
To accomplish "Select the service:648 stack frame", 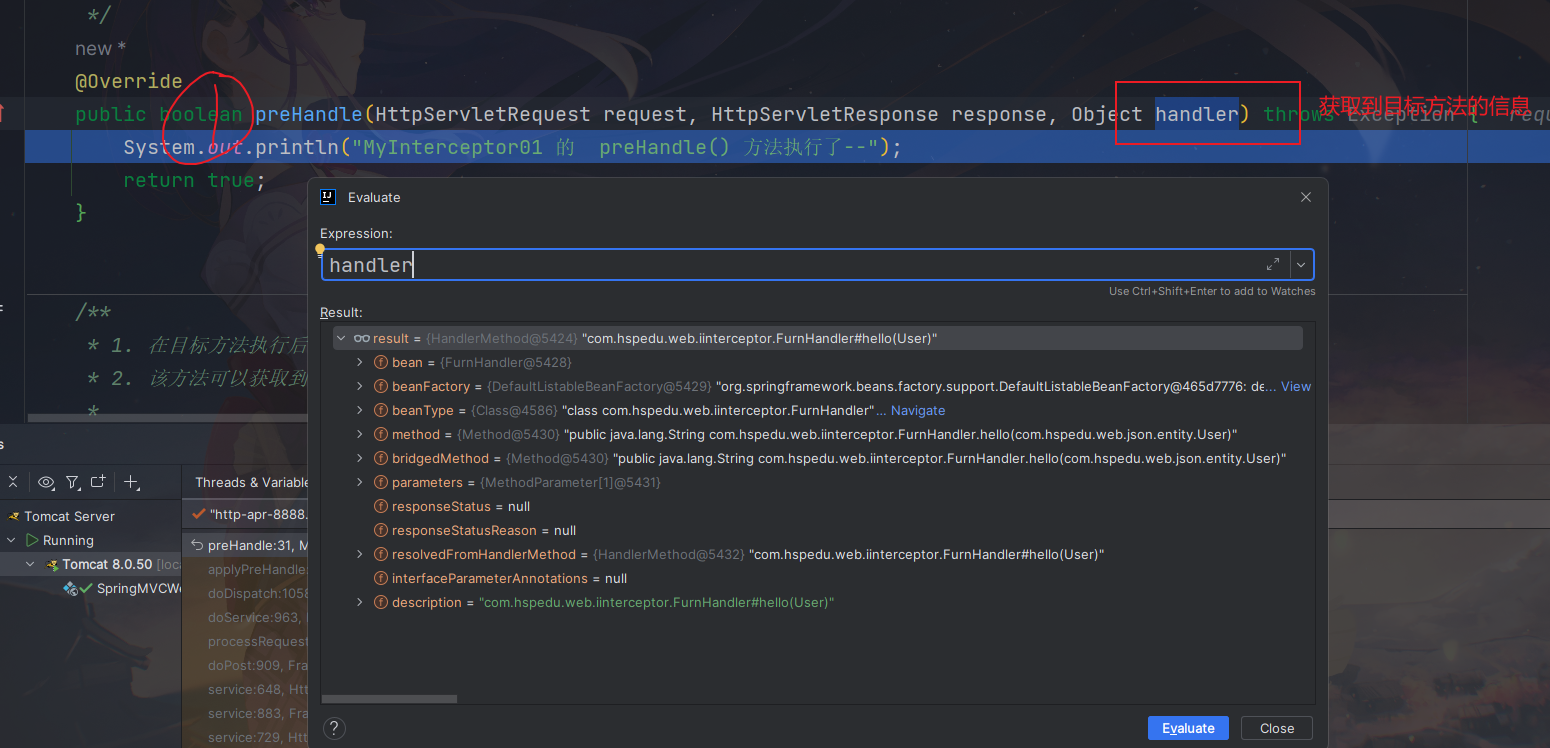I will (257, 689).
